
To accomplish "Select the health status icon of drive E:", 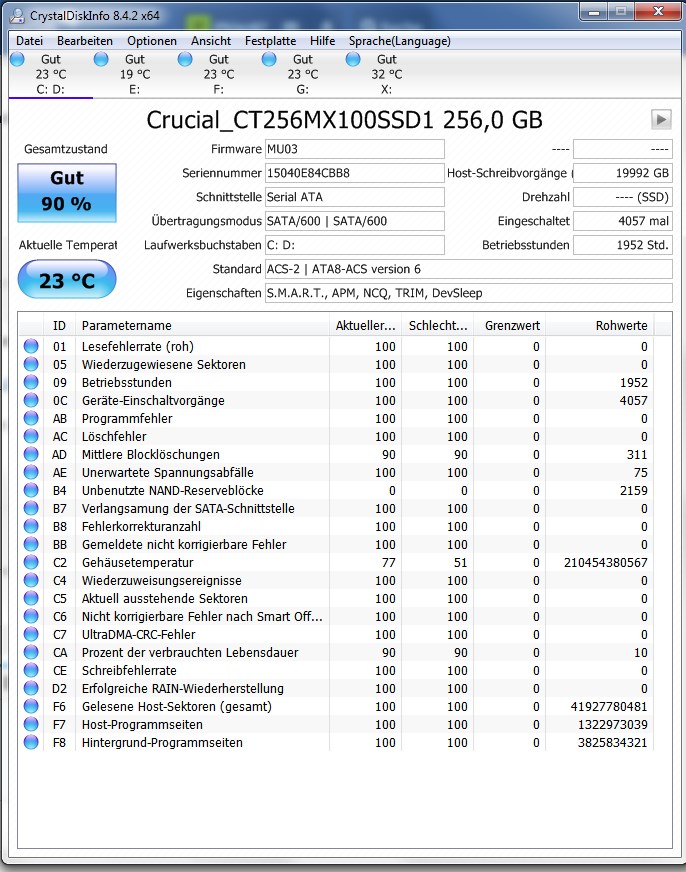I will pos(100,60).
